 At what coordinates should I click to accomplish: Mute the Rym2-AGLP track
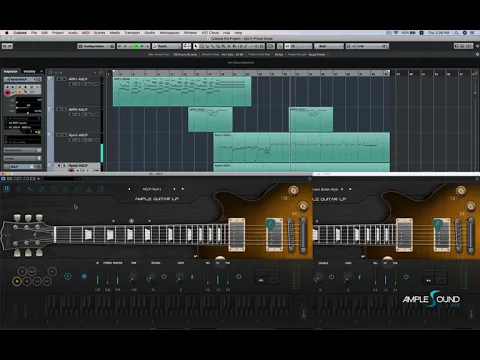[x=59, y=165]
